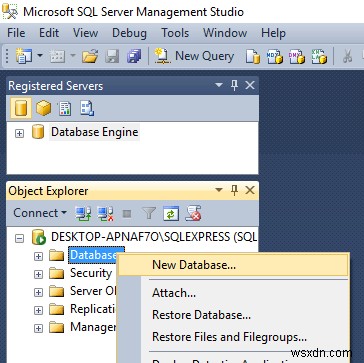The image size is (364, 363).
Task: Select Integration Services server type icon
Action: pos(87,108)
